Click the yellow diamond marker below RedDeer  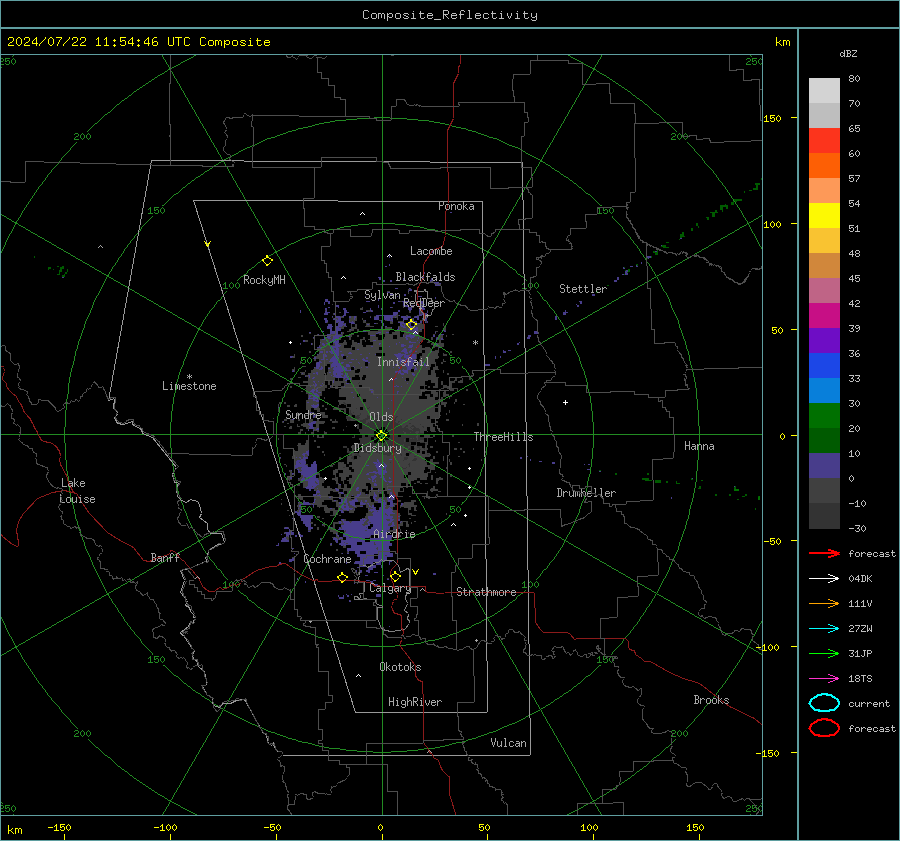(x=411, y=325)
